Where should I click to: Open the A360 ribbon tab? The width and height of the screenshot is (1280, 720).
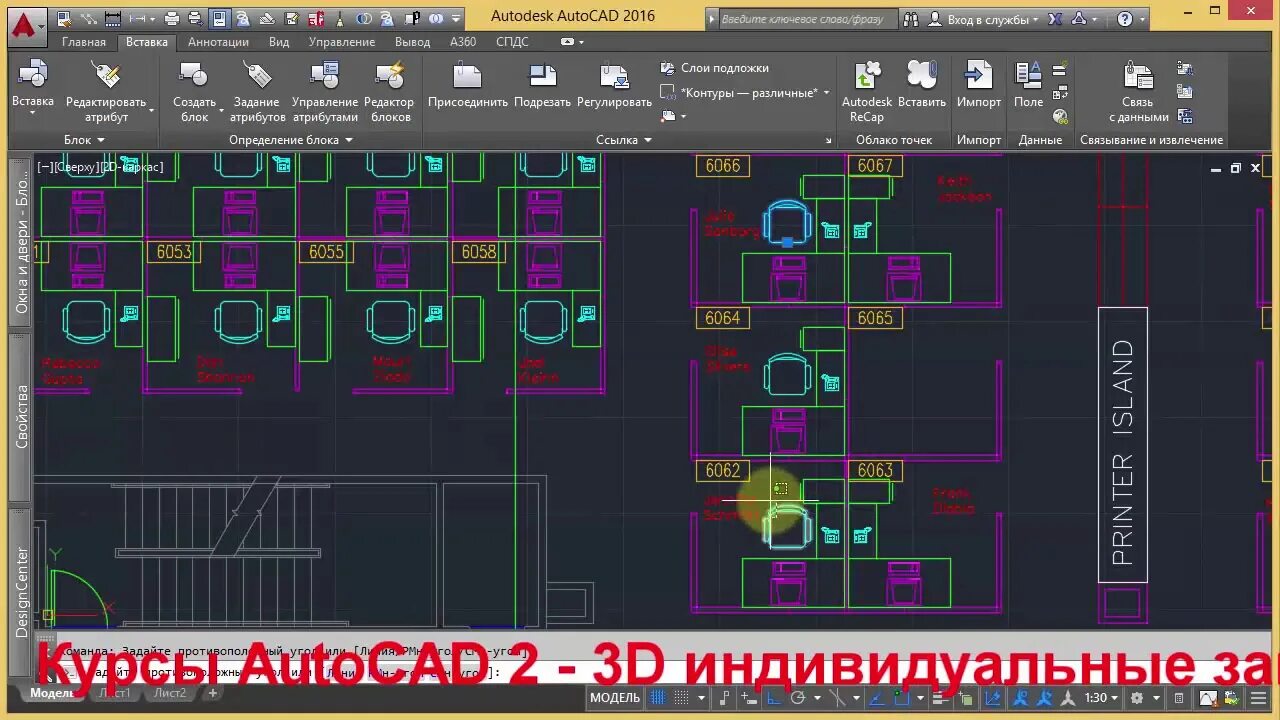coord(463,42)
